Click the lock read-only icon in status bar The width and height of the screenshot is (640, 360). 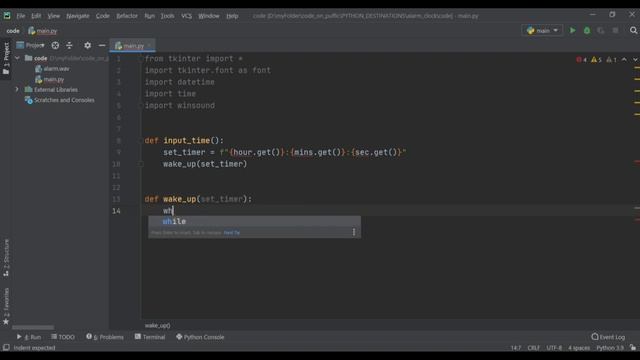tap(633, 348)
